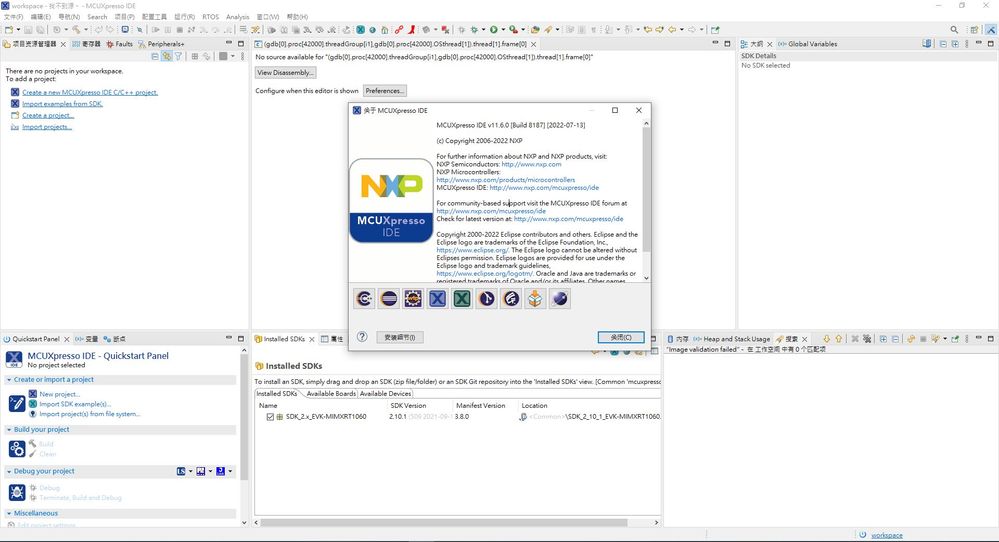The image size is (999, 542).
Task: Click the Installed SDKs horizontal scrollbar
Action: pos(444,522)
